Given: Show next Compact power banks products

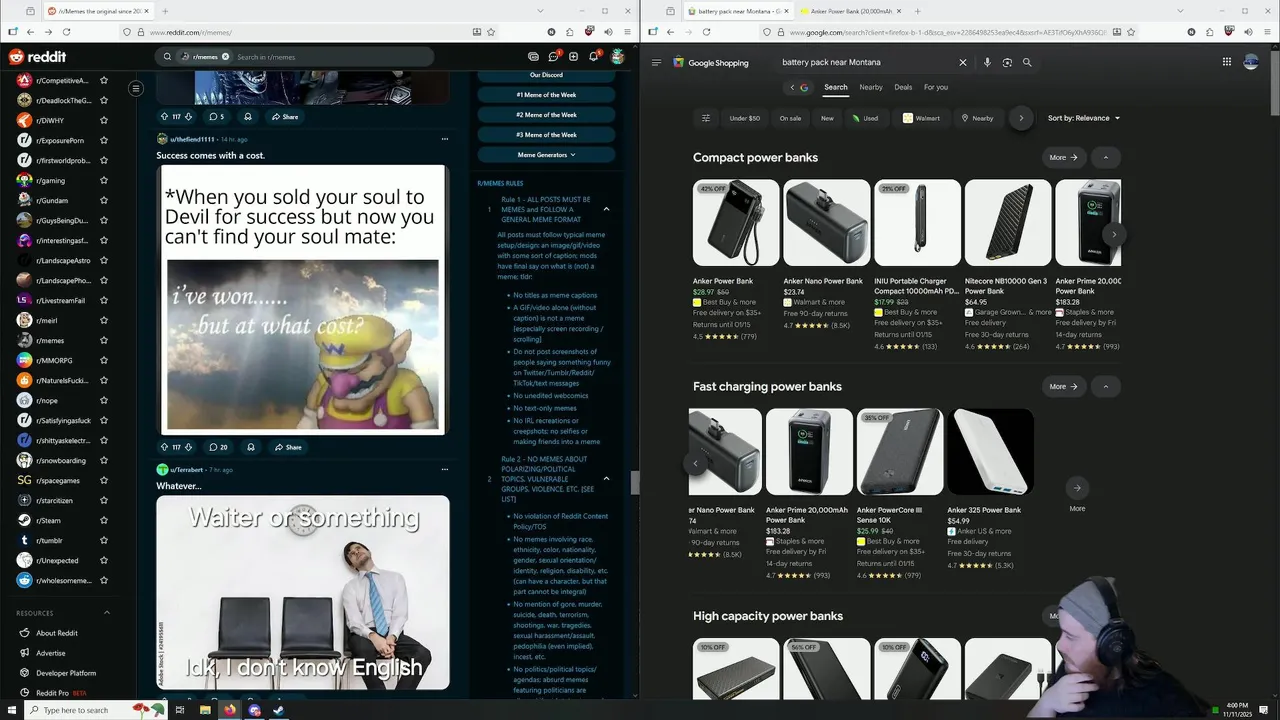Looking at the screenshot, I should click(x=1113, y=234).
